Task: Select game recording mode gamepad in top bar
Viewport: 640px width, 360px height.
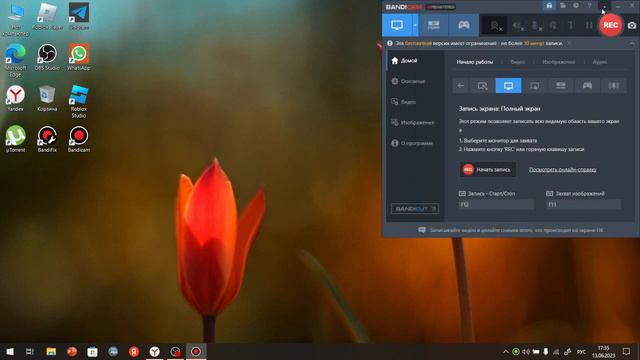Action: 464,25
